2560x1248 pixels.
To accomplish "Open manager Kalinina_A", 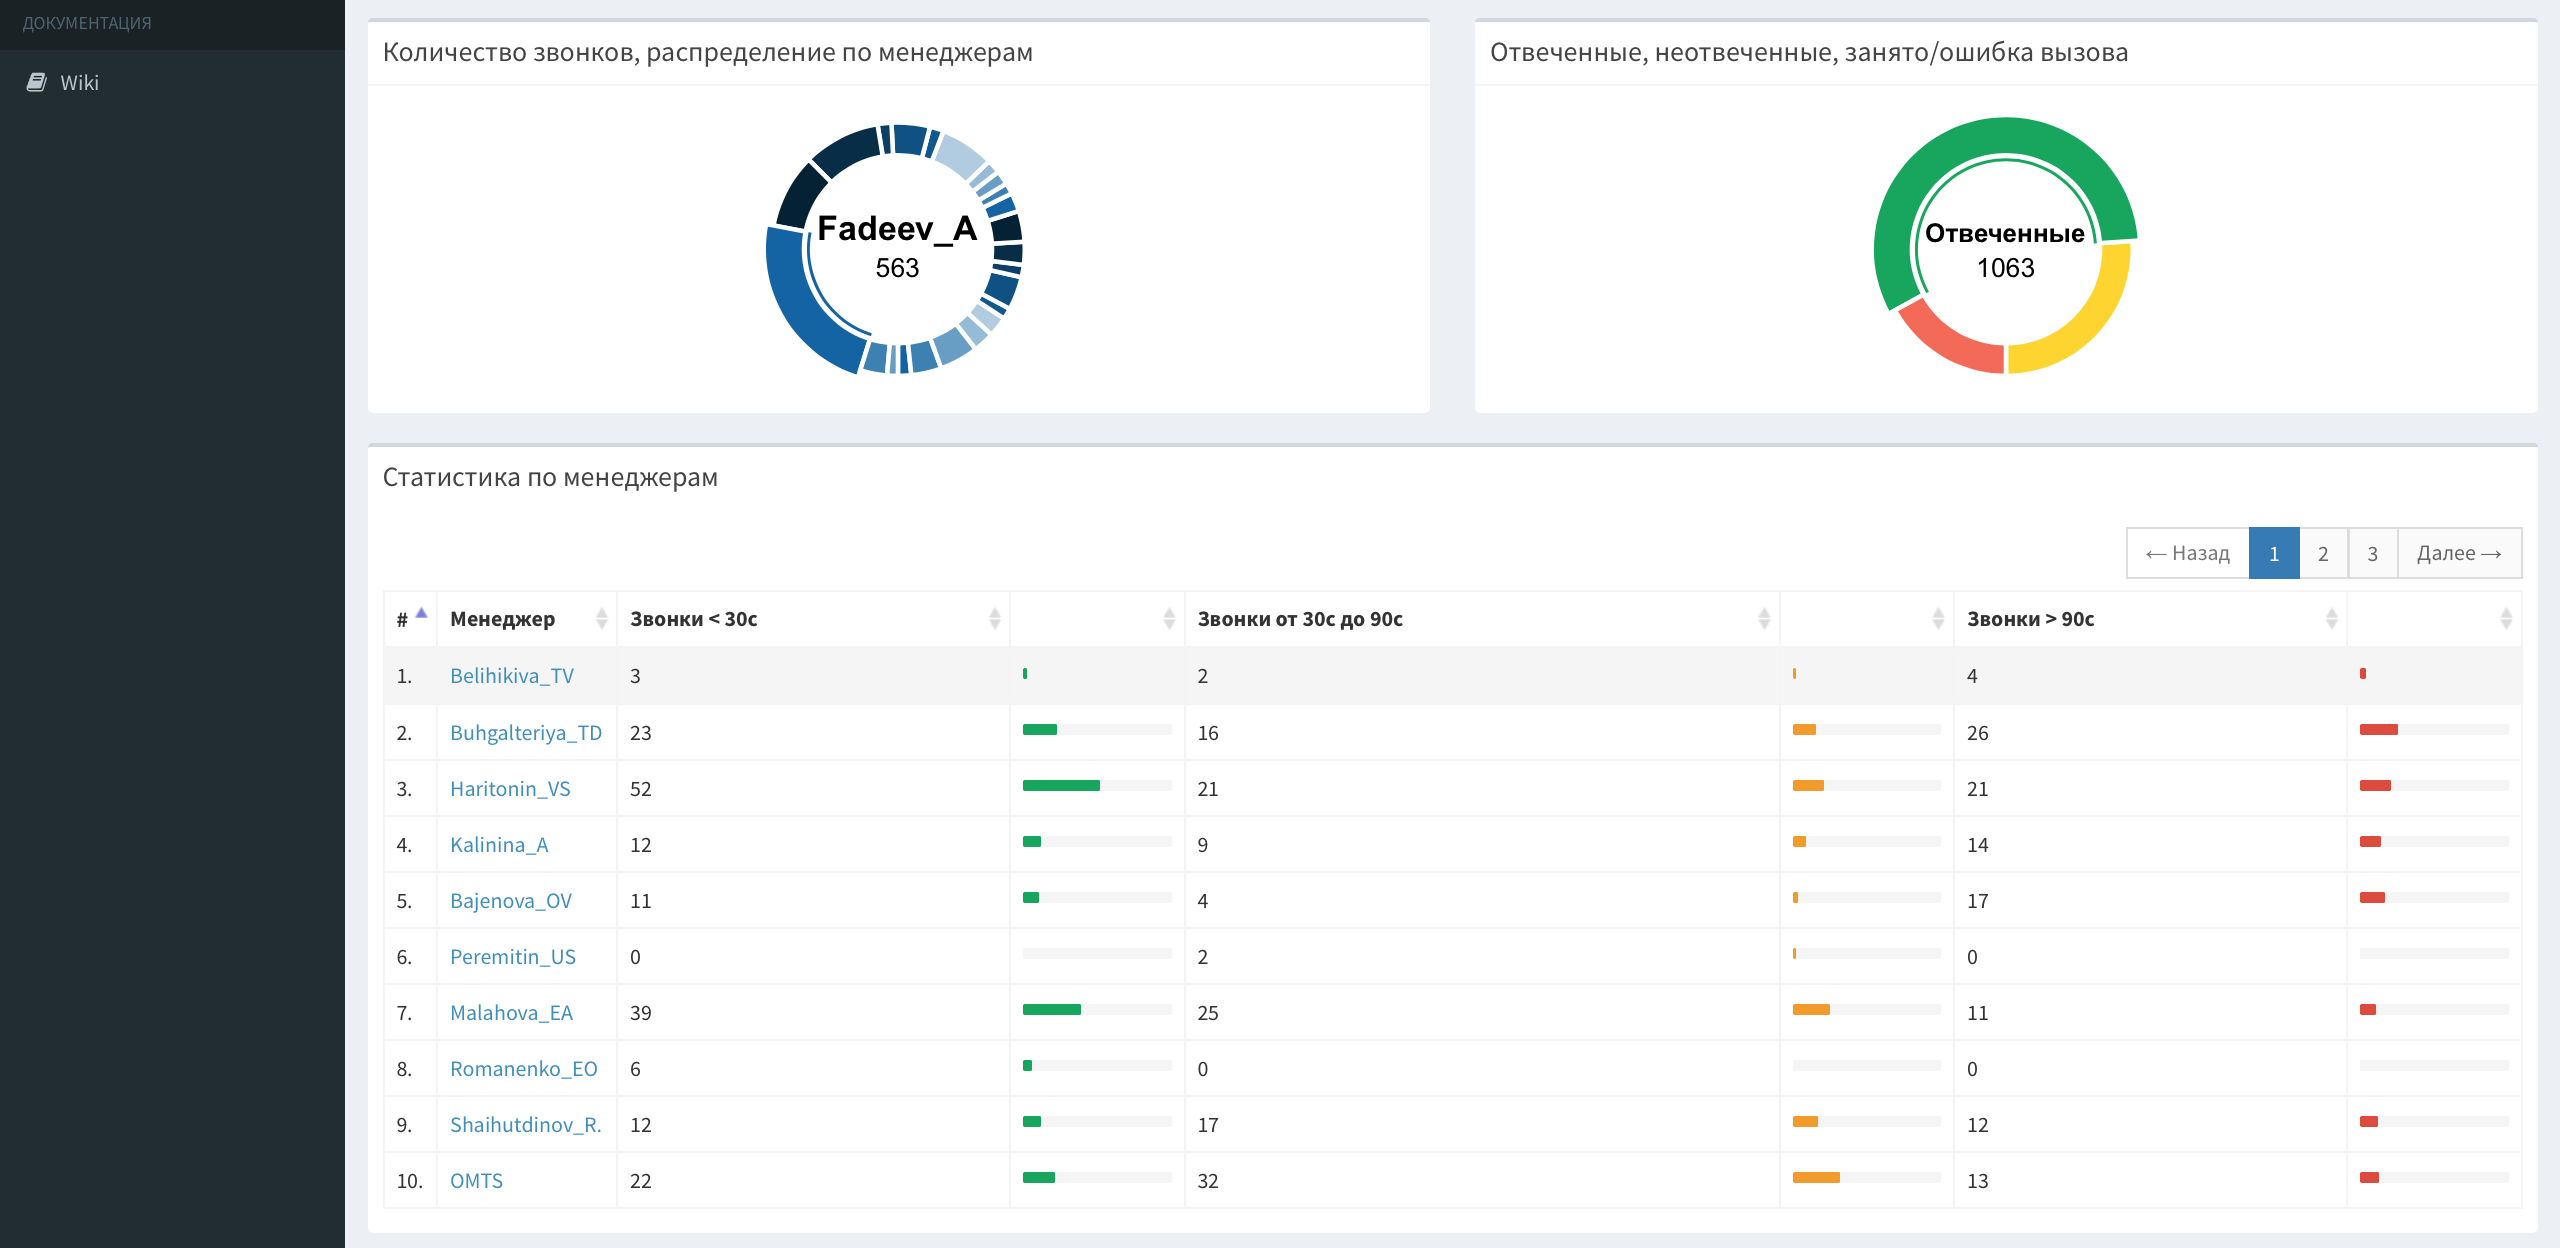I will (x=499, y=845).
